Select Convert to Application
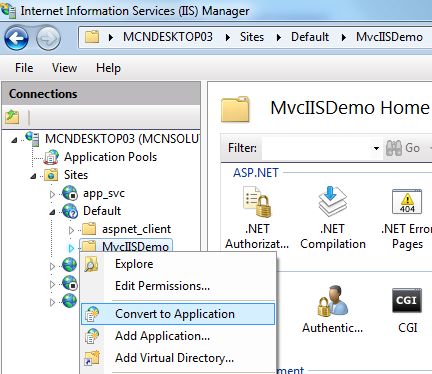This screenshot has height=374, width=432. [x=178, y=314]
